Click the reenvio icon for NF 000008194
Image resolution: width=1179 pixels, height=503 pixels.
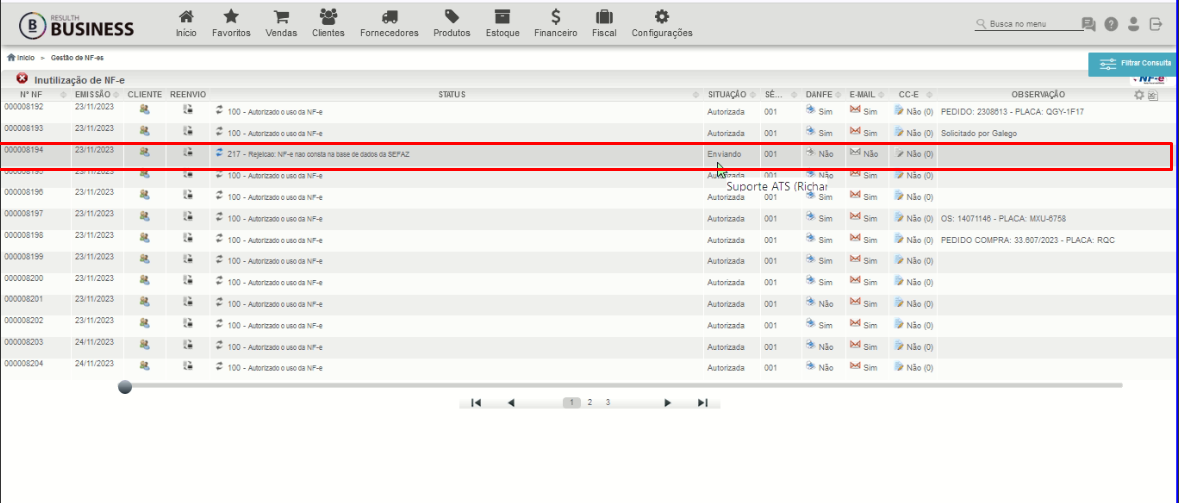point(188,153)
